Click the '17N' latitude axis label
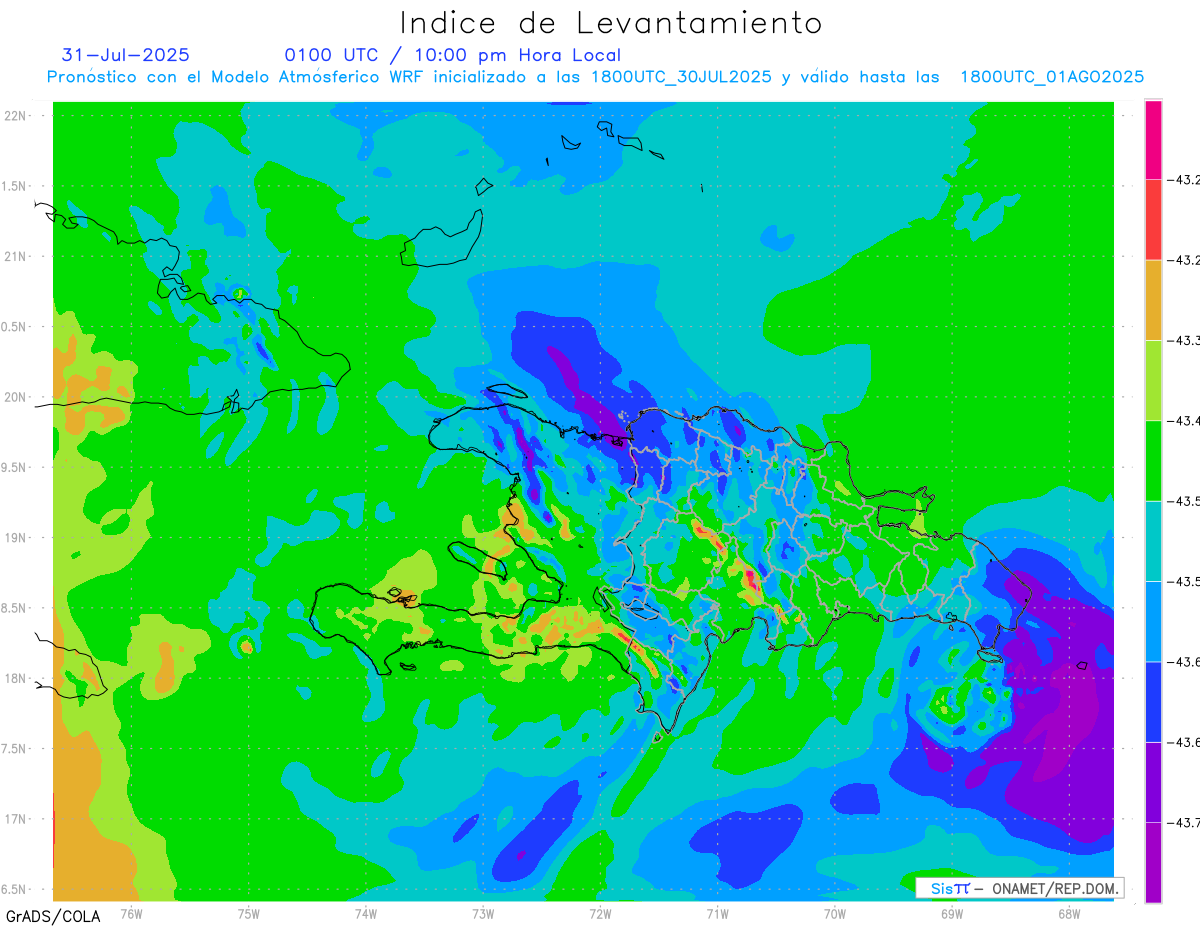 coord(17,819)
